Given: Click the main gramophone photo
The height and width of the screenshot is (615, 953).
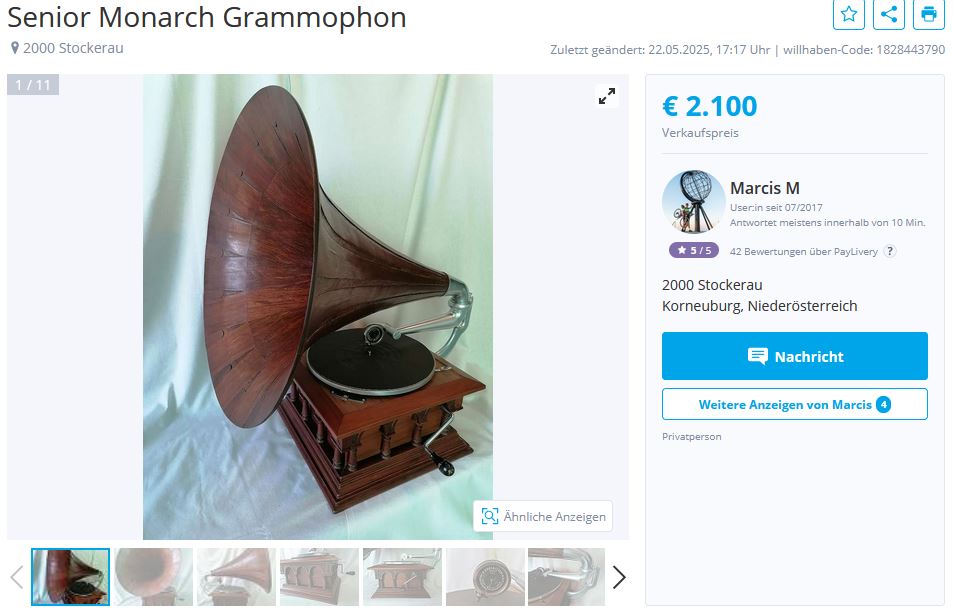Looking at the screenshot, I should tap(318, 307).
